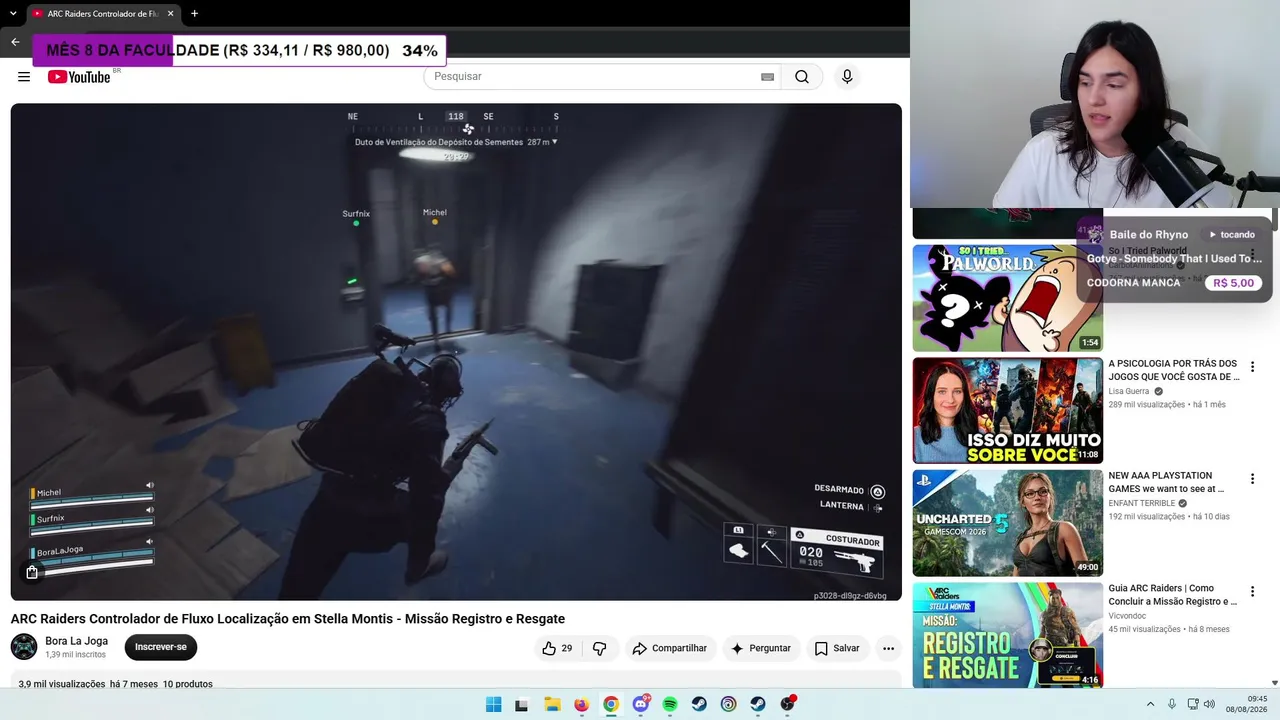Save the video with Salvar button
Viewport: 1280px width, 720px height.
coord(837,648)
